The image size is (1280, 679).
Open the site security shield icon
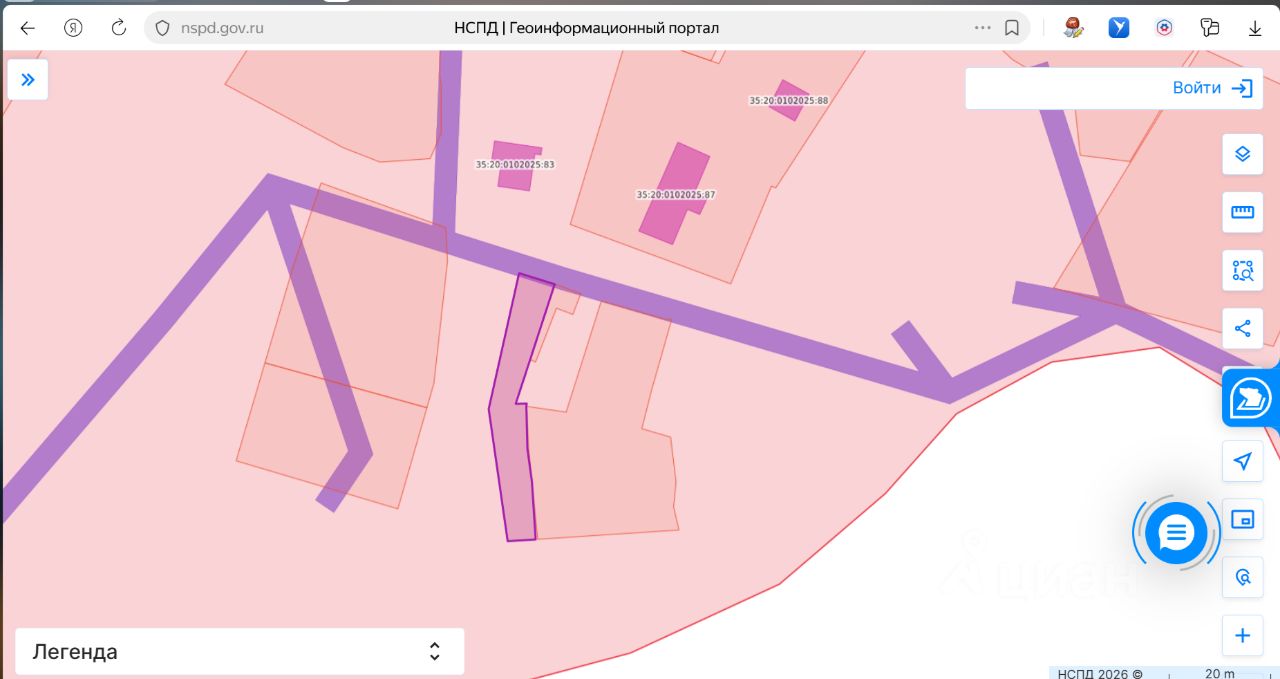pyautogui.click(x=162, y=28)
